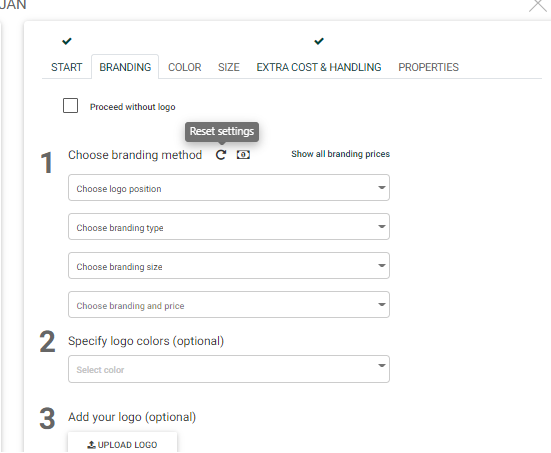The image size is (551, 453).
Task: Click the checkmark above Extra Cost & Handling
Action: pos(319,41)
